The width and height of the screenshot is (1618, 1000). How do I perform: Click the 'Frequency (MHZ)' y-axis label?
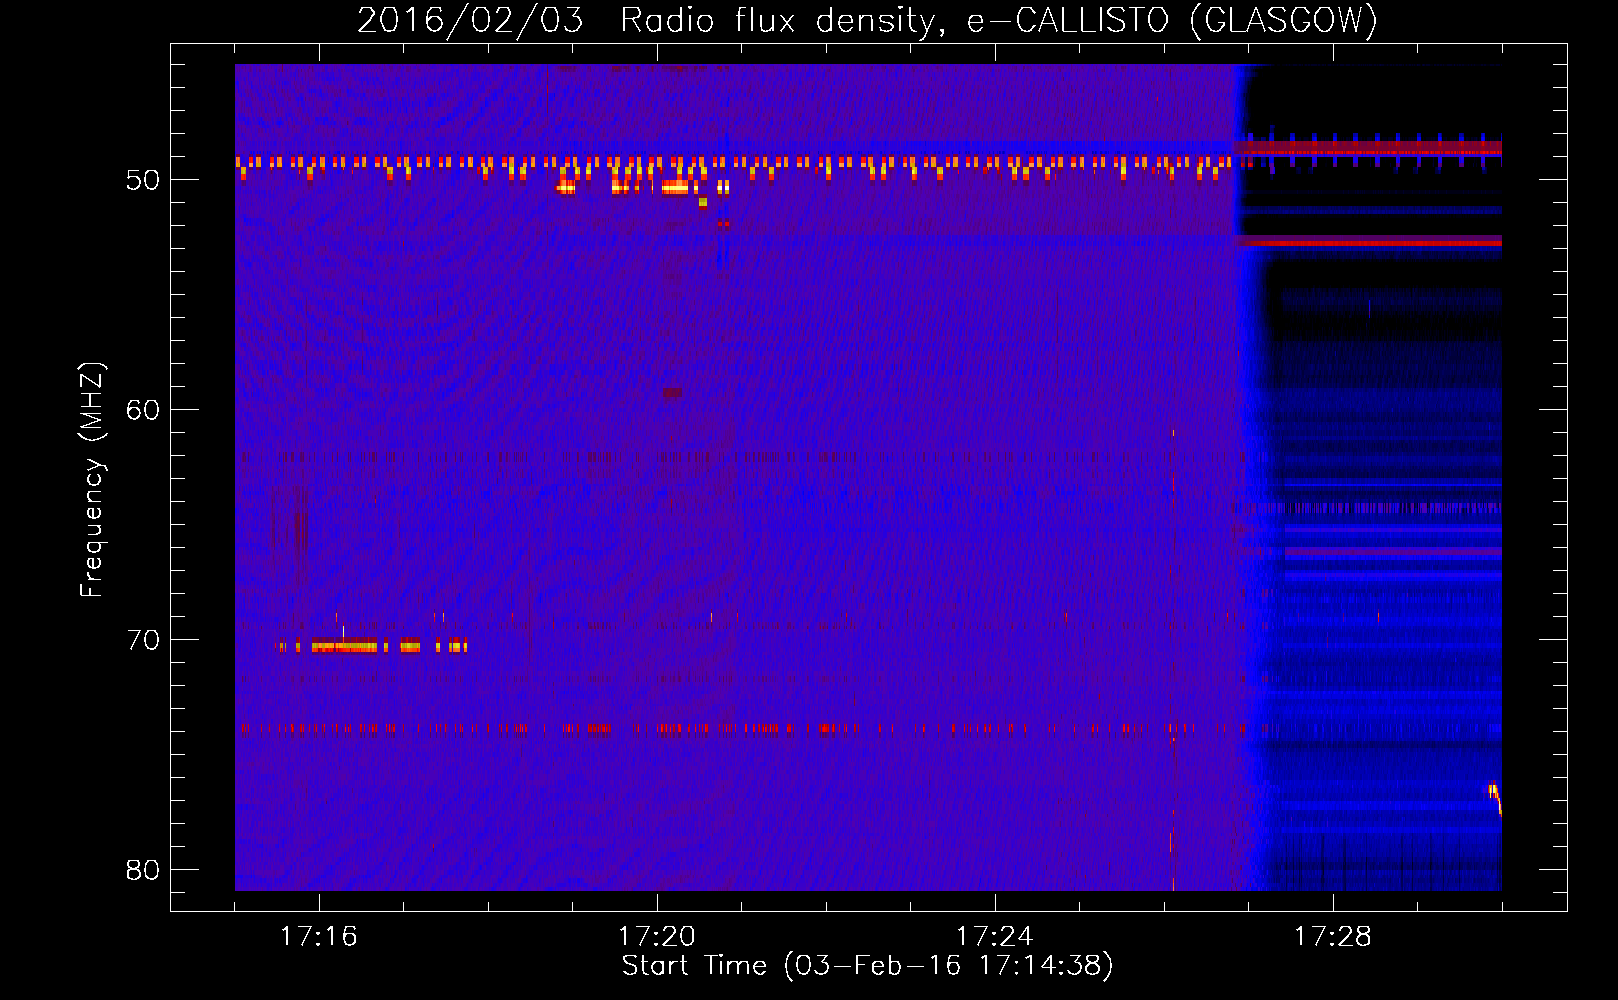[92, 480]
